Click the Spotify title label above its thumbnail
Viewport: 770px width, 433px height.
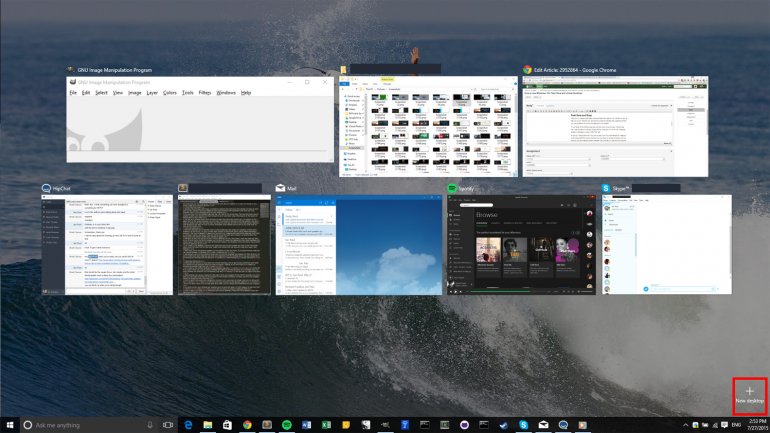[466, 189]
